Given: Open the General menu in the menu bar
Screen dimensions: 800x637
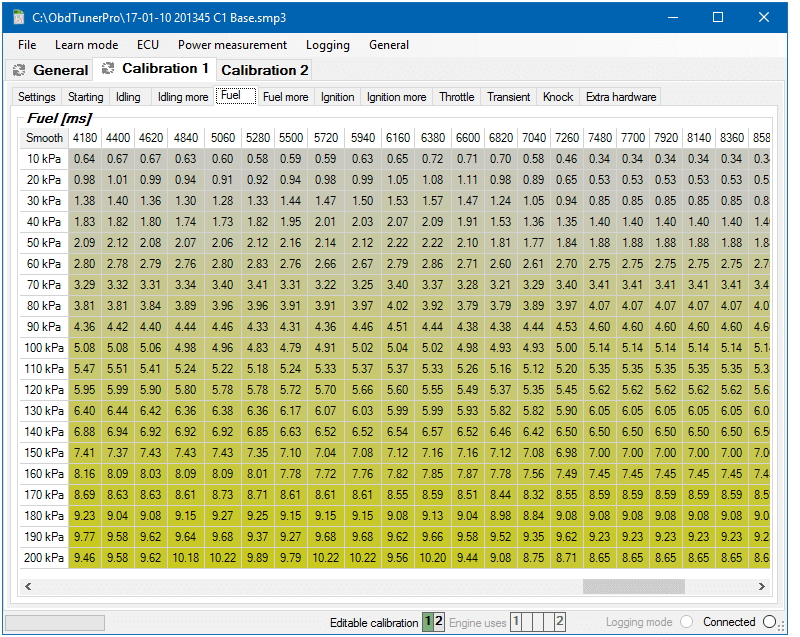Looking at the screenshot, I should 389,45.
